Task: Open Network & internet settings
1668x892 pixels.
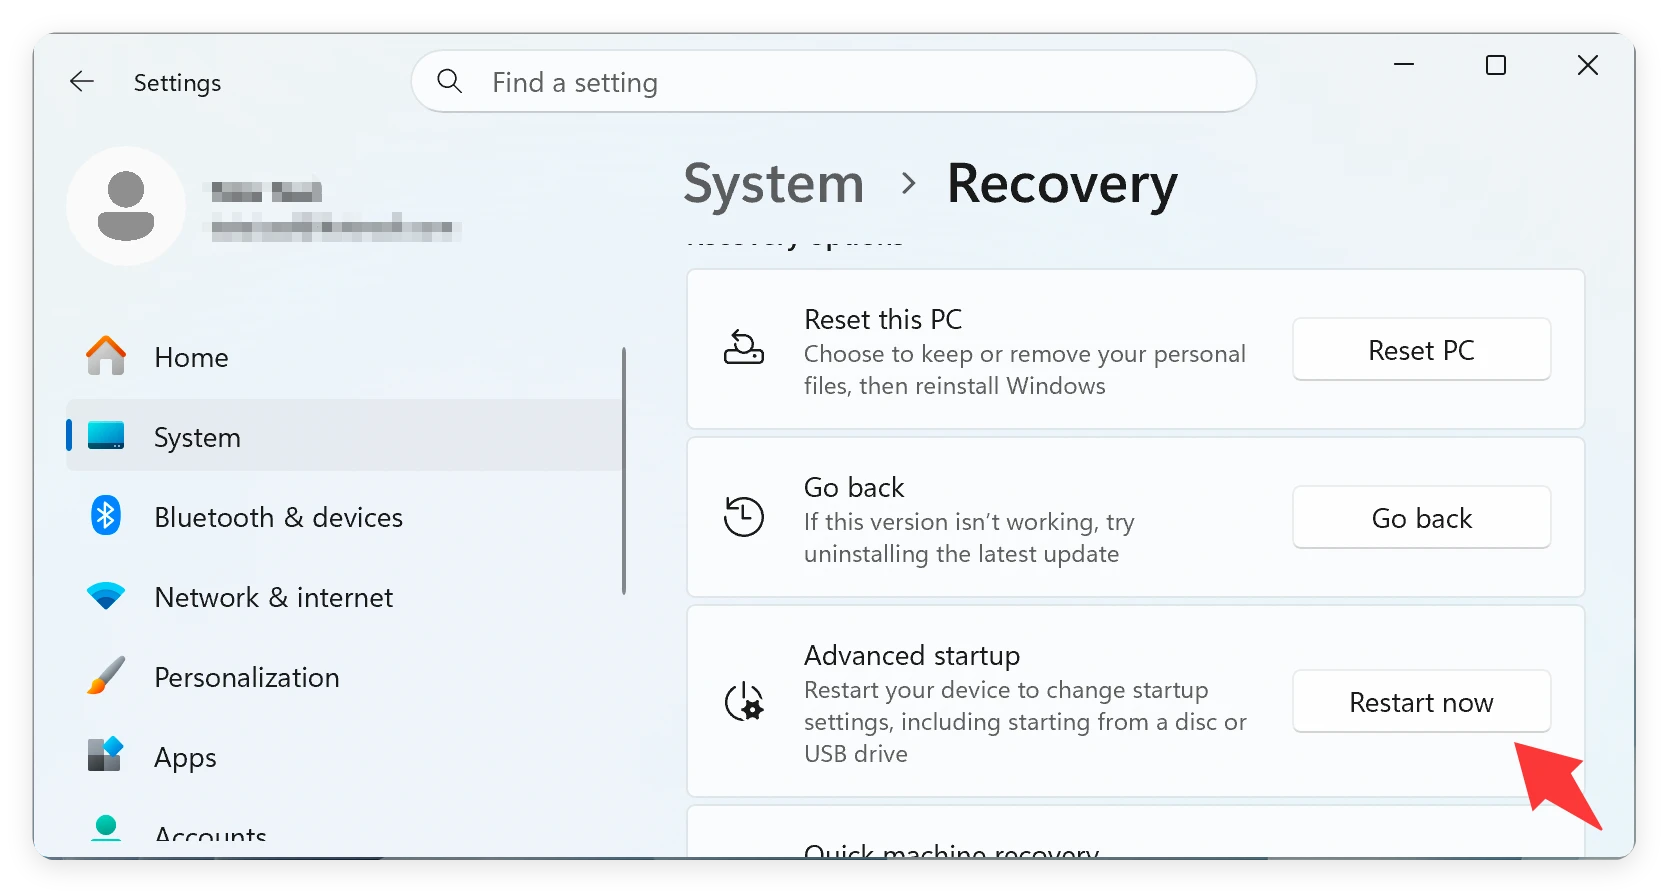Action: point(345,597)
